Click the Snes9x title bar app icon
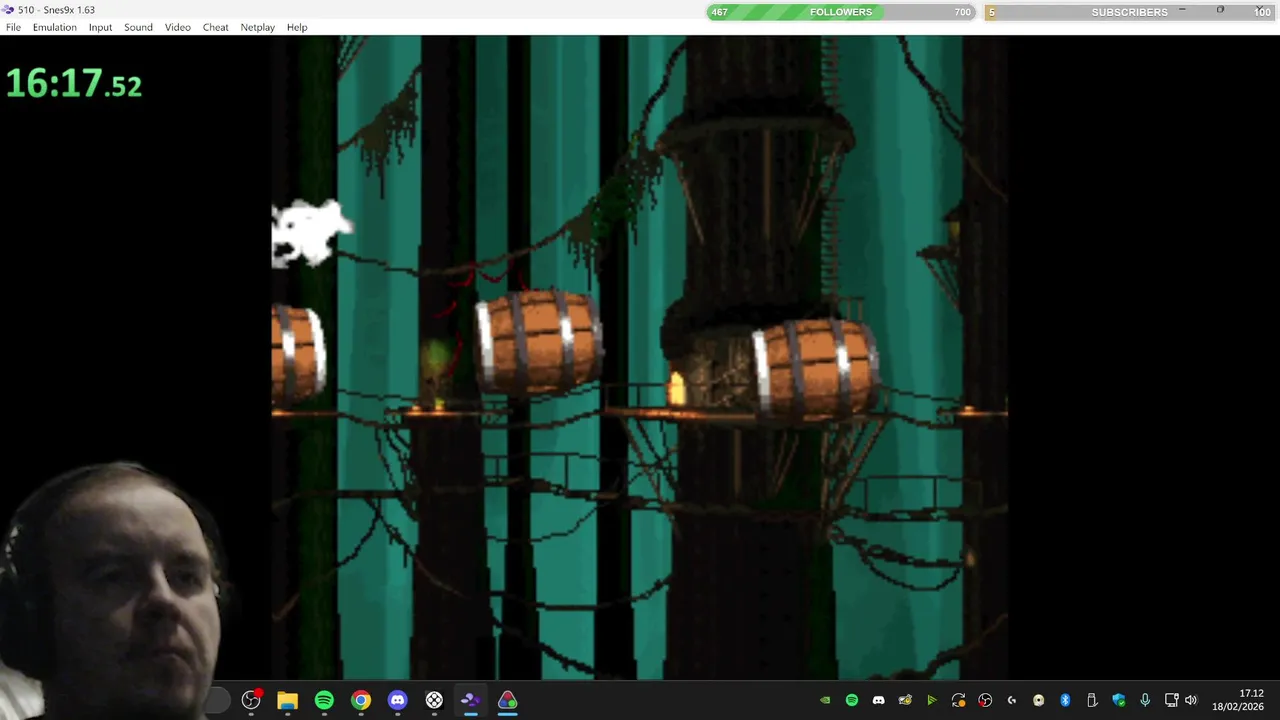 (x=8, y=10)
